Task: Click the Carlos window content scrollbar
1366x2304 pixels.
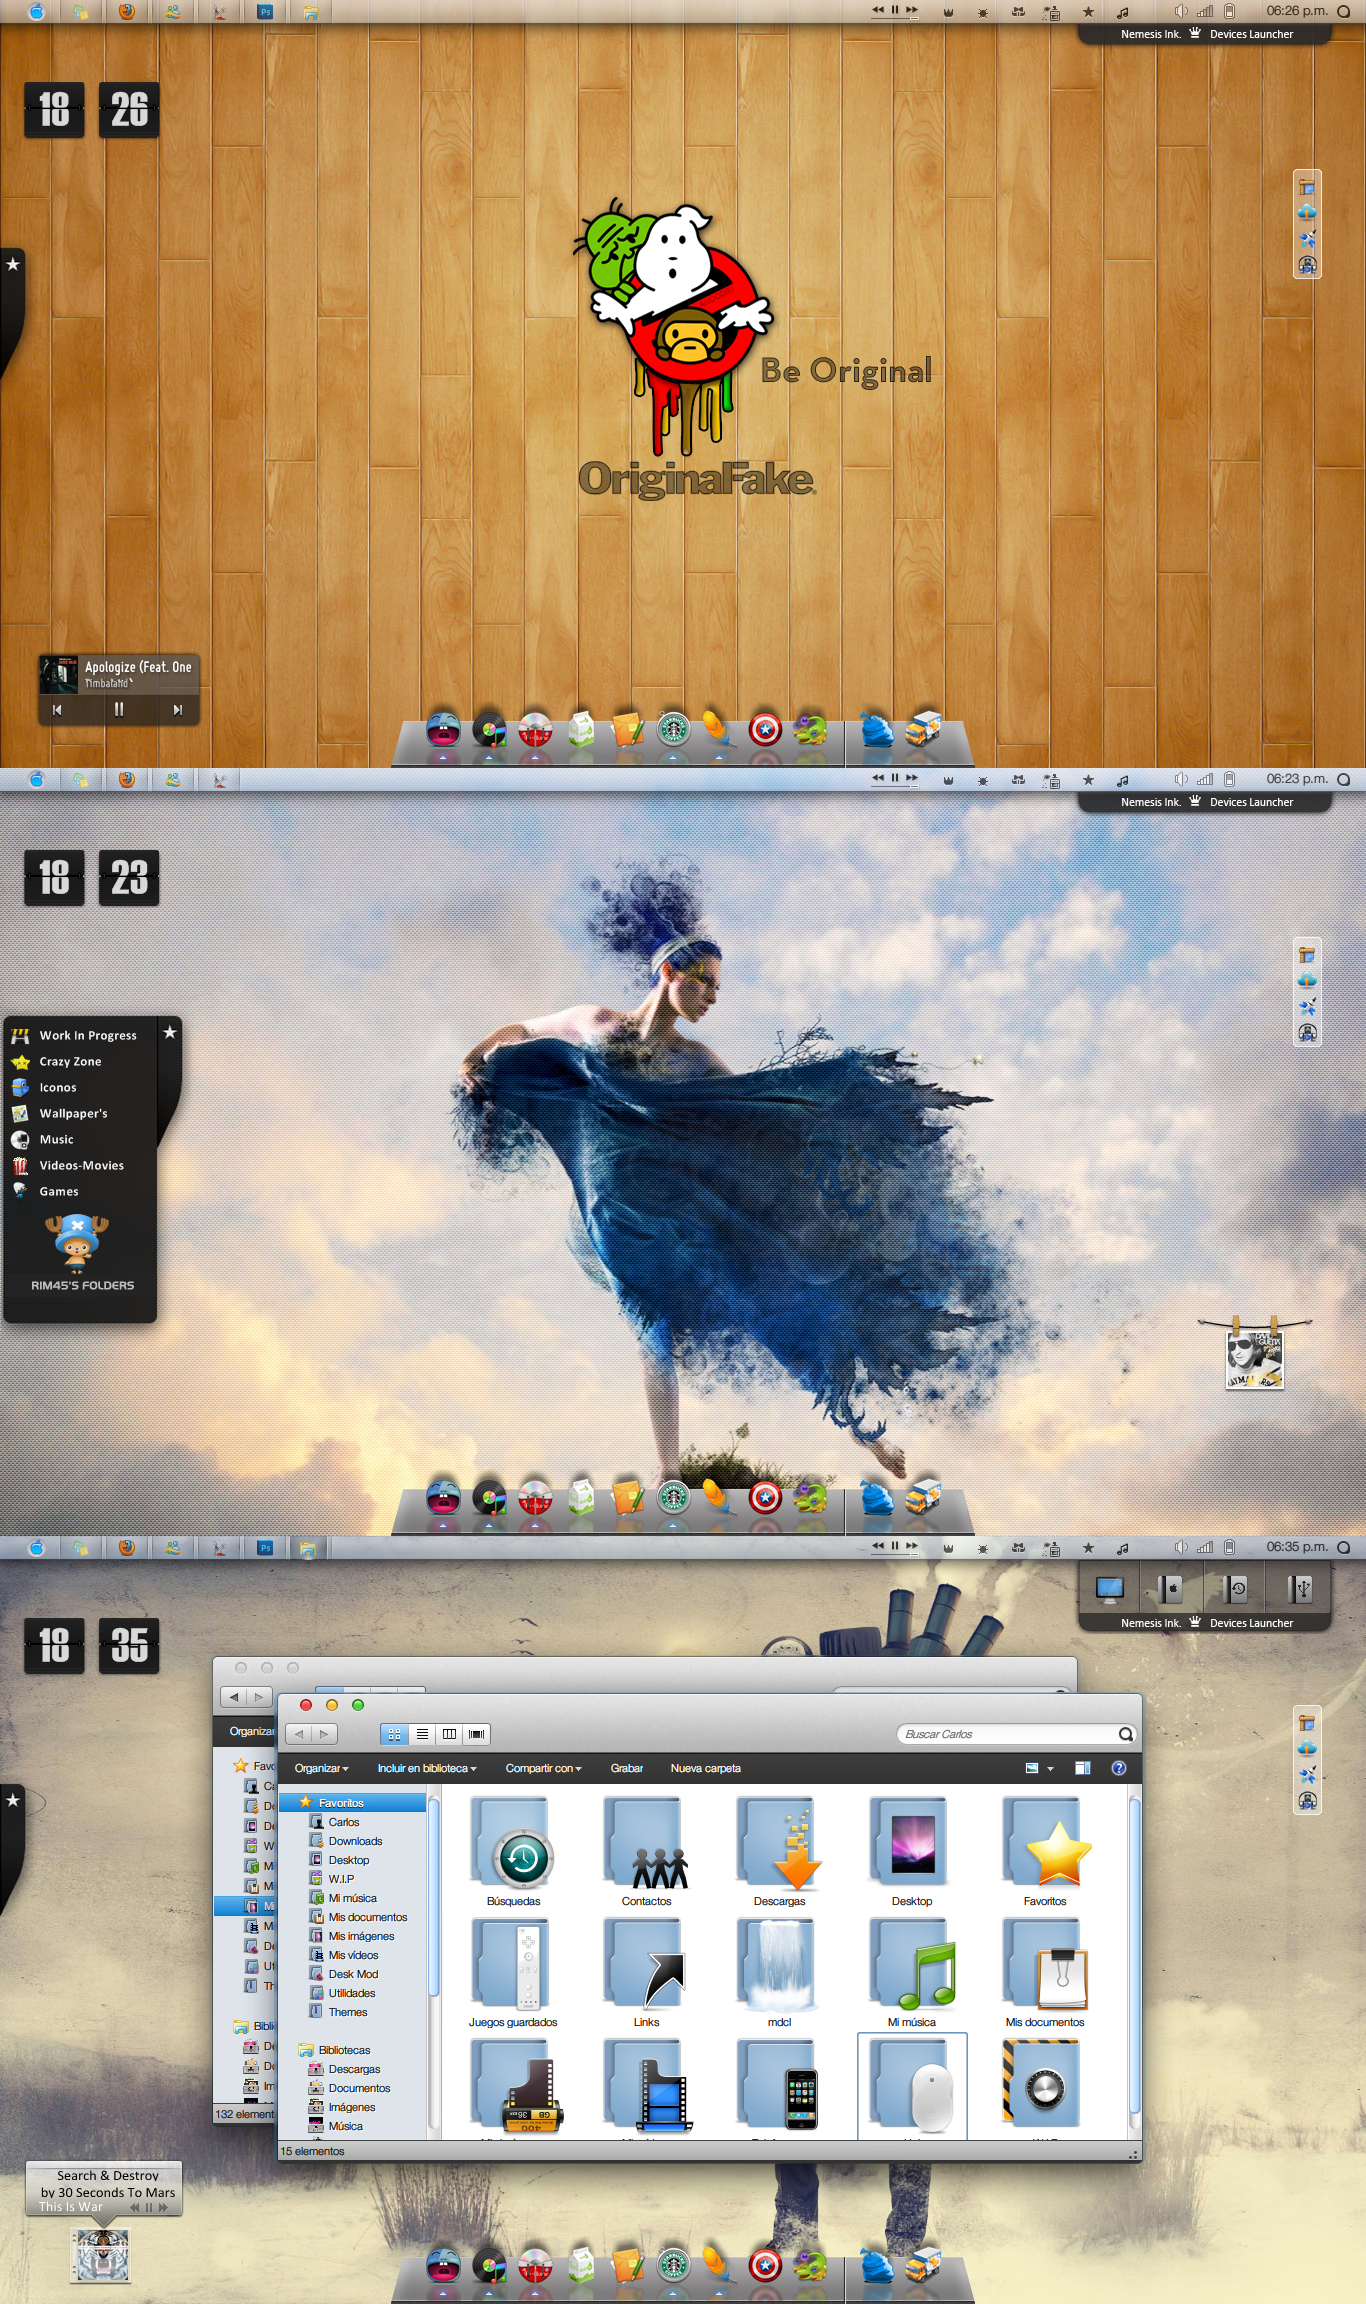Action: pyautogui.click(x=1134, y=1955)
